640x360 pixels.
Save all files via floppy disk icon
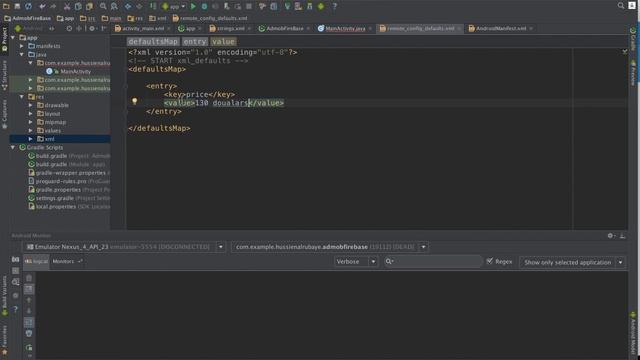pyautogui.click(x=17, y=6)
